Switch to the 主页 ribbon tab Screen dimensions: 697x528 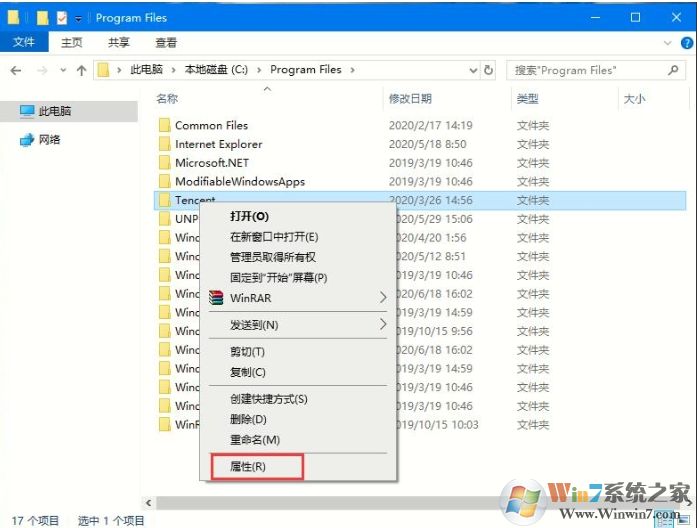[72, 43]
